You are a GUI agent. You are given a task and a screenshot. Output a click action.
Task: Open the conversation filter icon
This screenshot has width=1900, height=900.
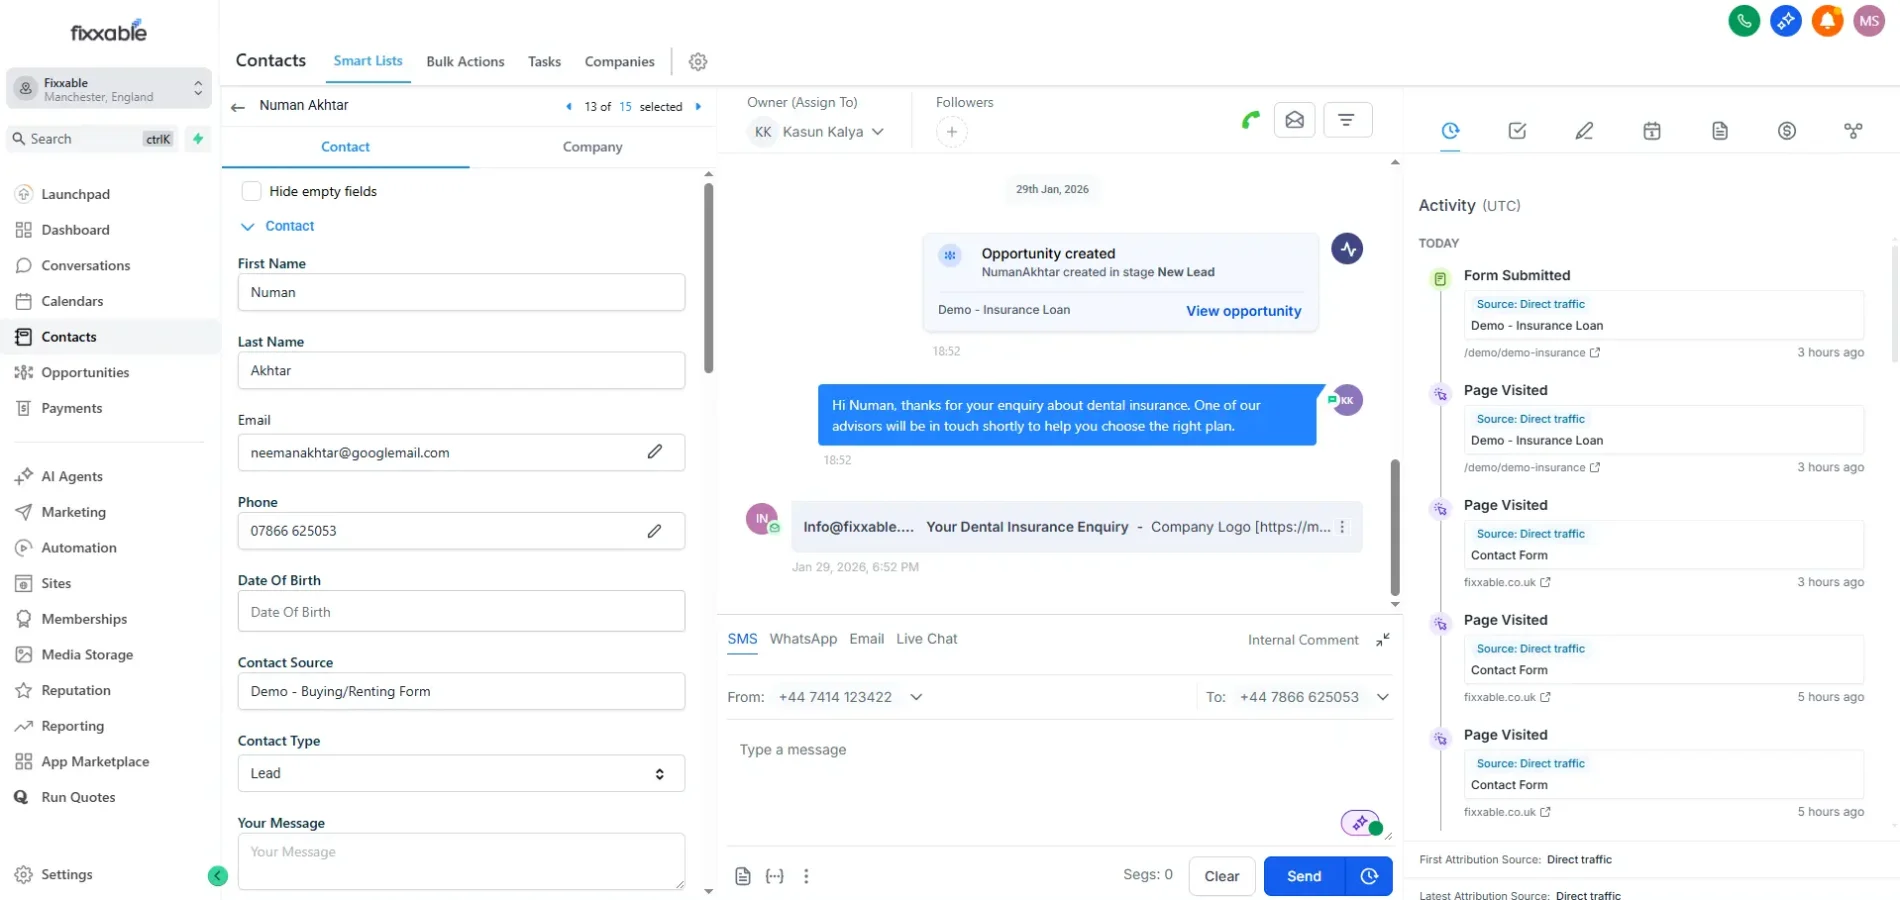pyautogui.click(x=1347, y=119)
